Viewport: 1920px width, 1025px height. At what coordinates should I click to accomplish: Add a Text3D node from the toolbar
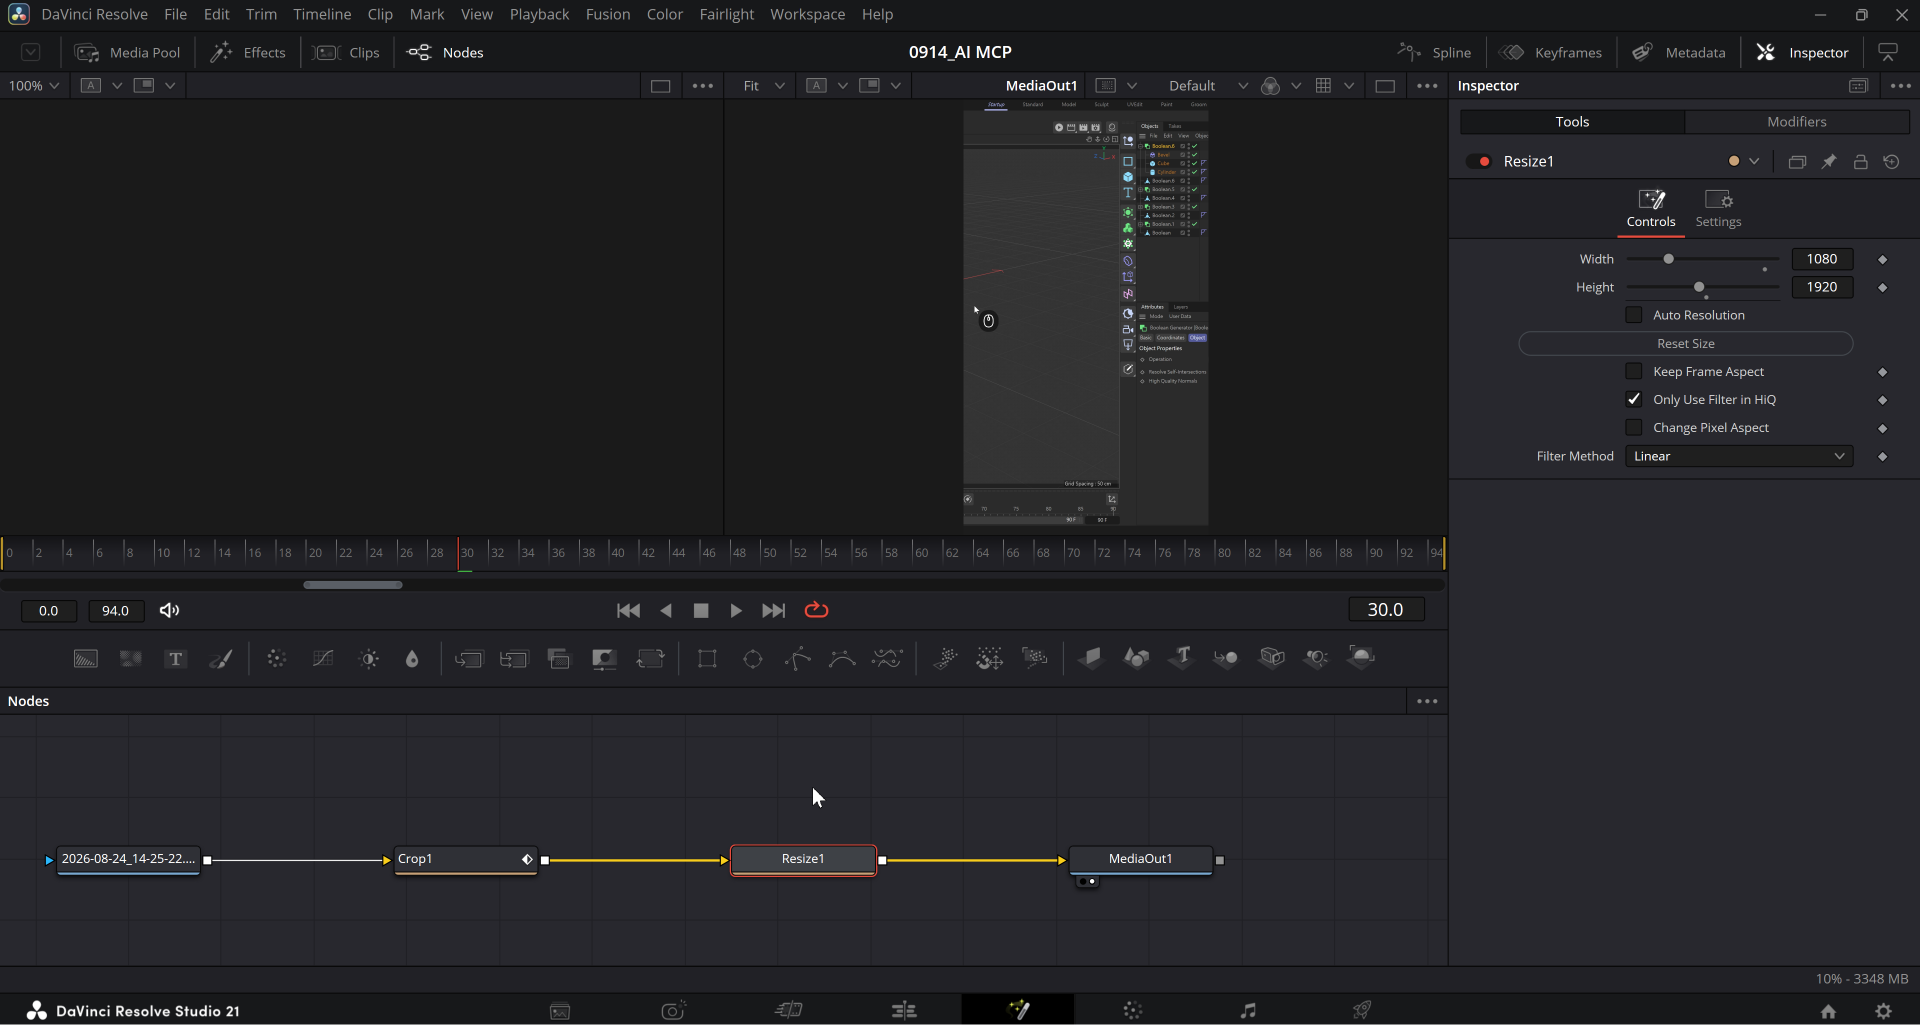[x=1181, y=657]
